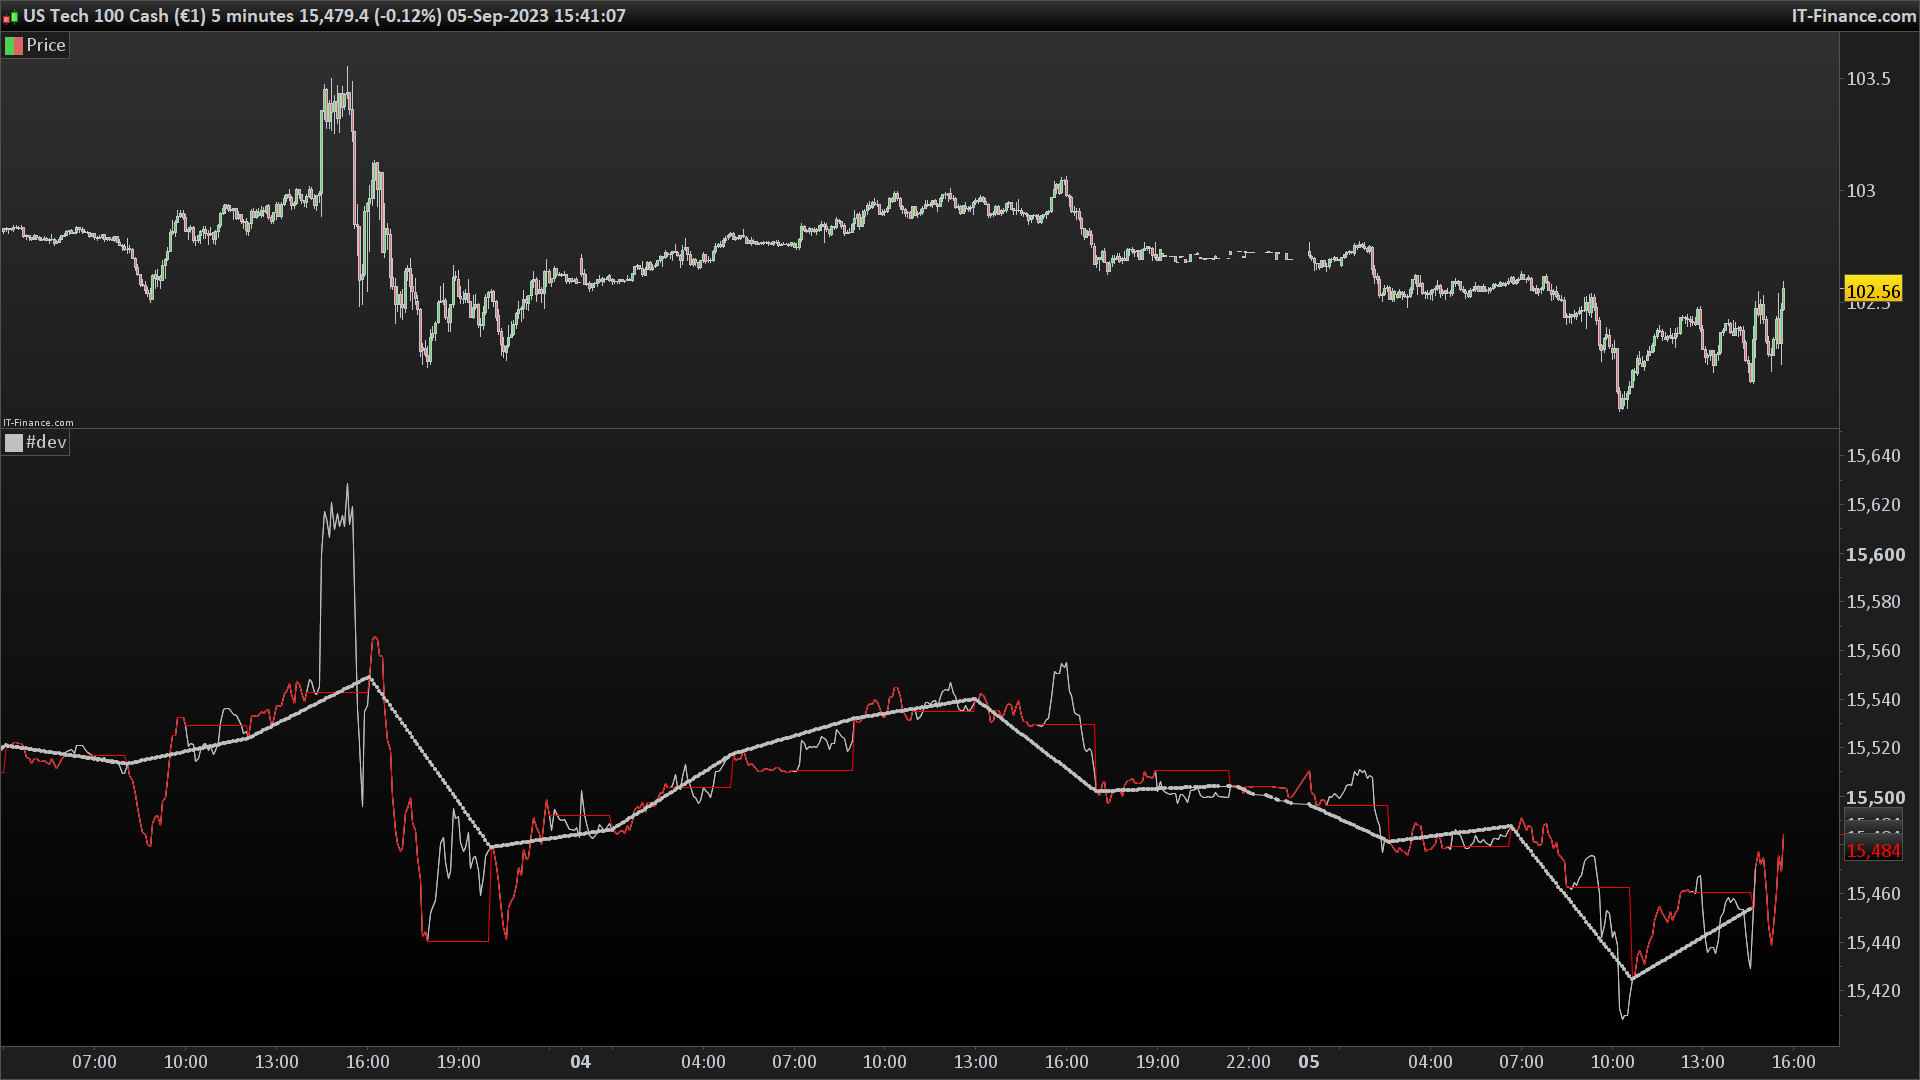Click the 16:00 label at far right of time axis
Image resolution: width=1920 pixels, height=1080 pixels.
1793,1062
